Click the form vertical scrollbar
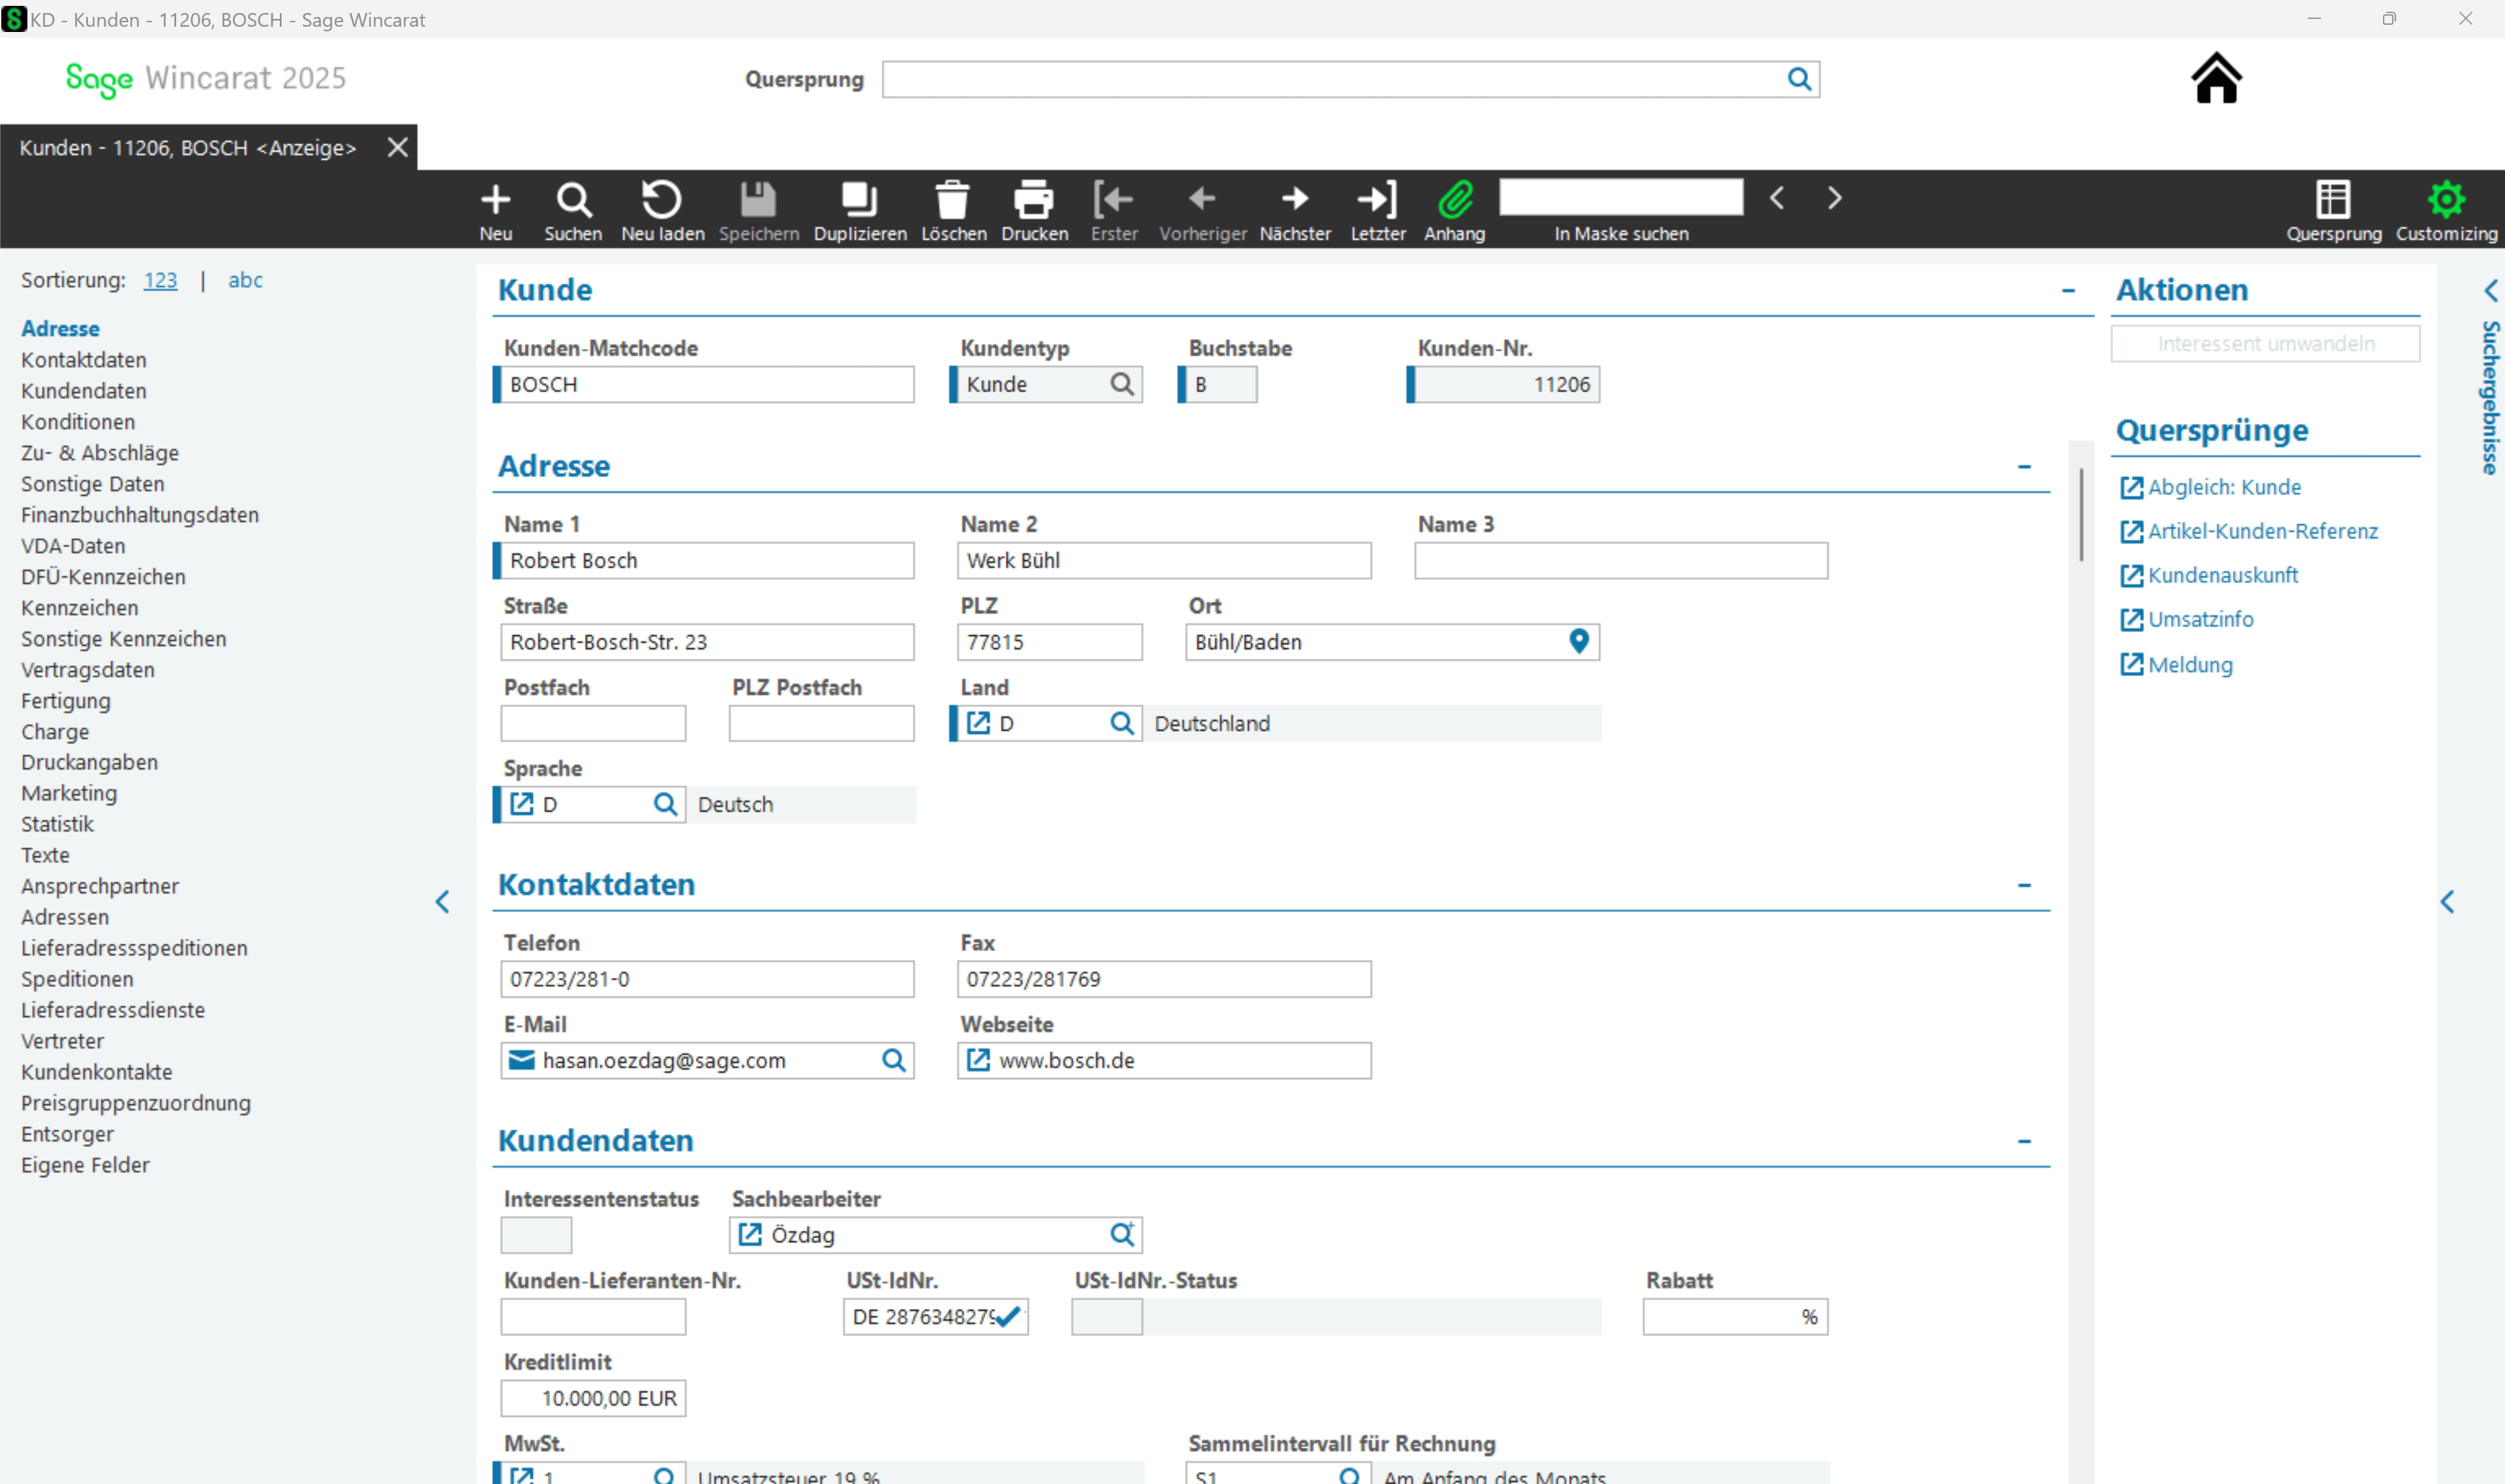Viewport: 2505px width, 1484px height. pos(2081,515)
